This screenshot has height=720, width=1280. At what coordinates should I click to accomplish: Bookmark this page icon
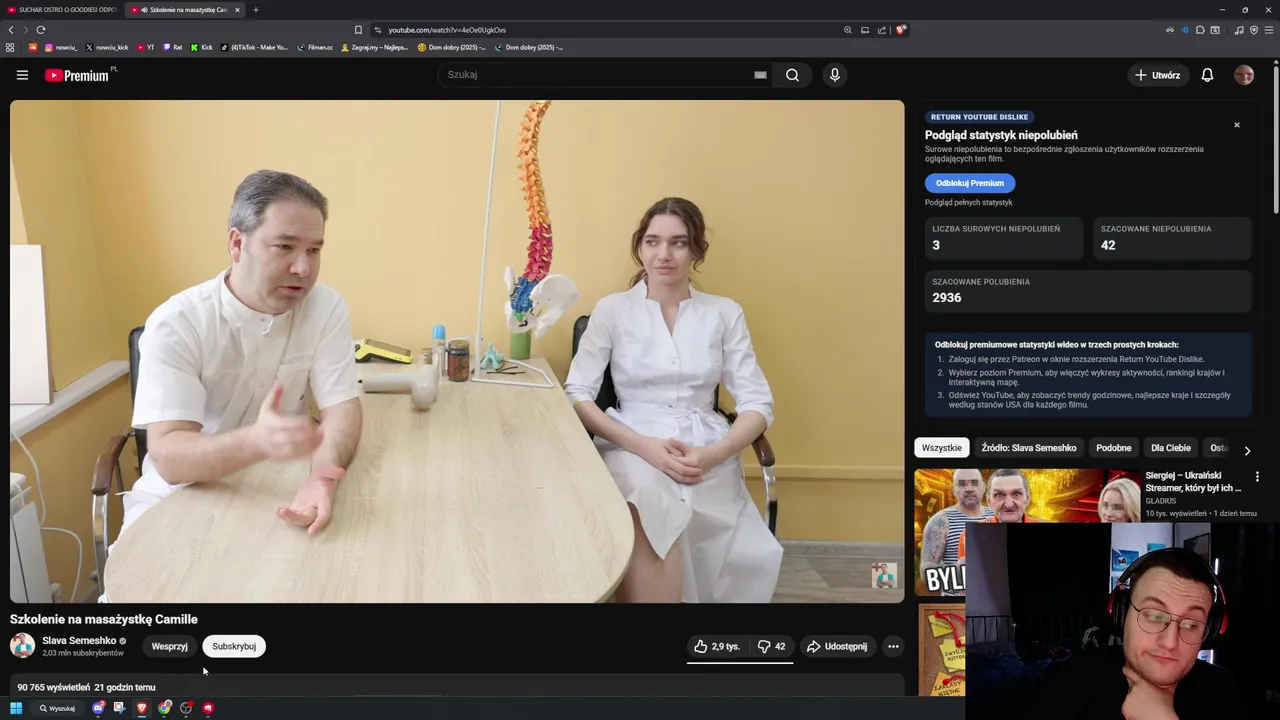click(358, 30)
